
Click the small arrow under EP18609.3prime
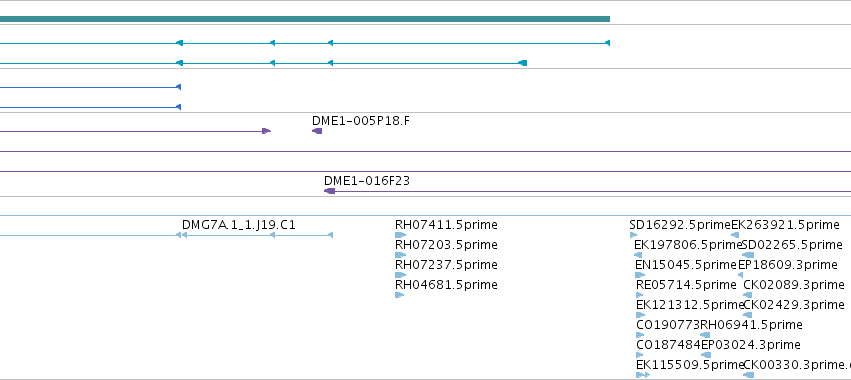[740, 275]
